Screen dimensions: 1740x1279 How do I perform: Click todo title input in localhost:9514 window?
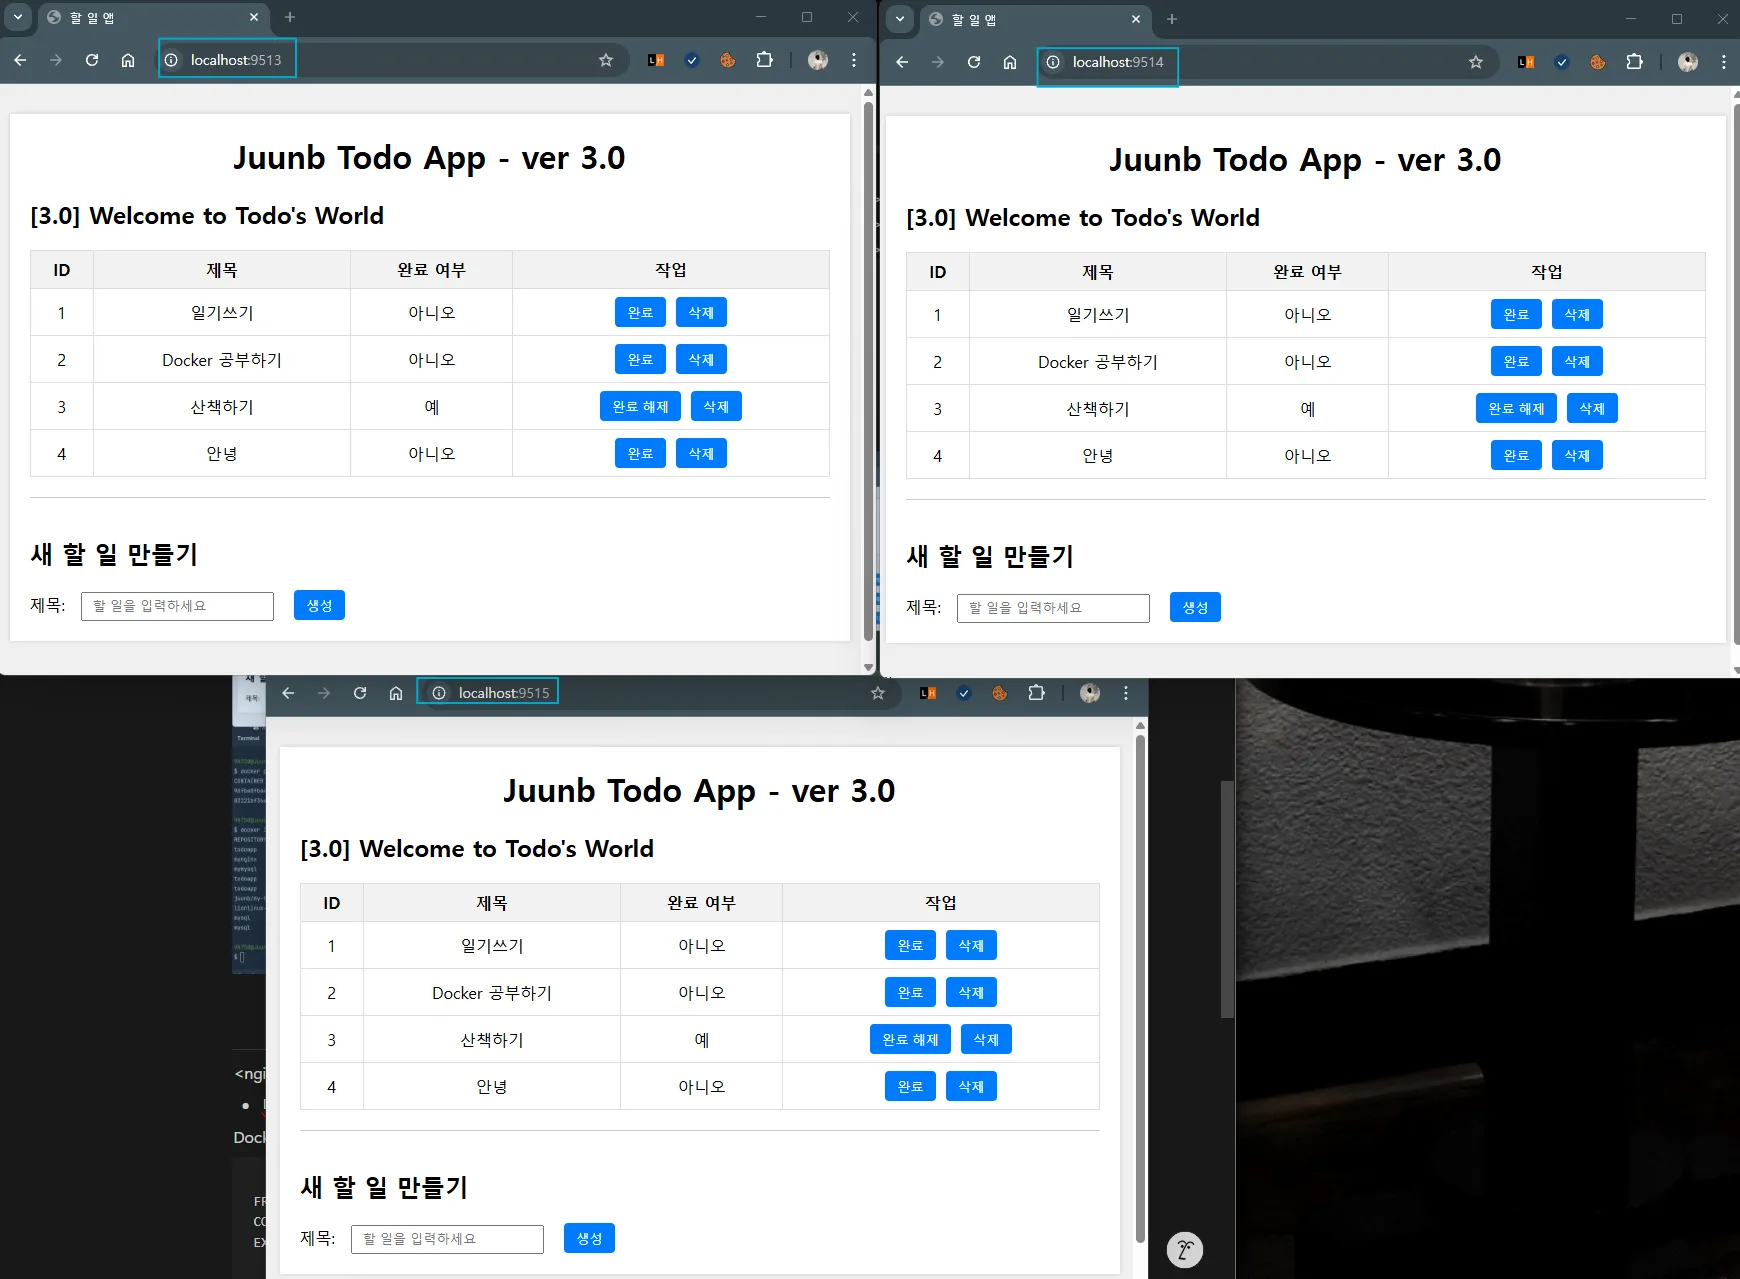pyautogui.click(x=1053, y=608)
